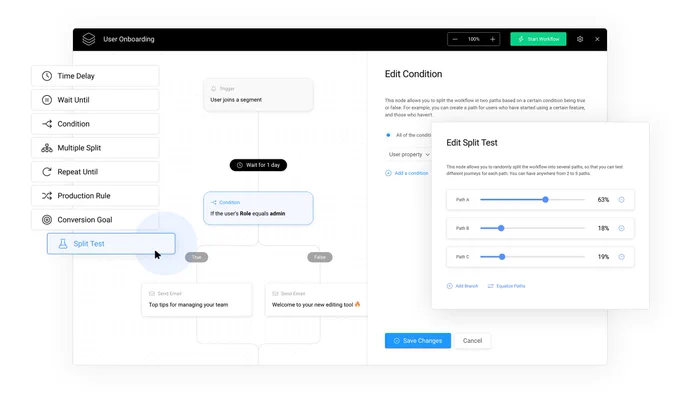Click the Condition icon in the canvas node
The height and width of the screenshot is (396, 680).
[x=213, y=203]
